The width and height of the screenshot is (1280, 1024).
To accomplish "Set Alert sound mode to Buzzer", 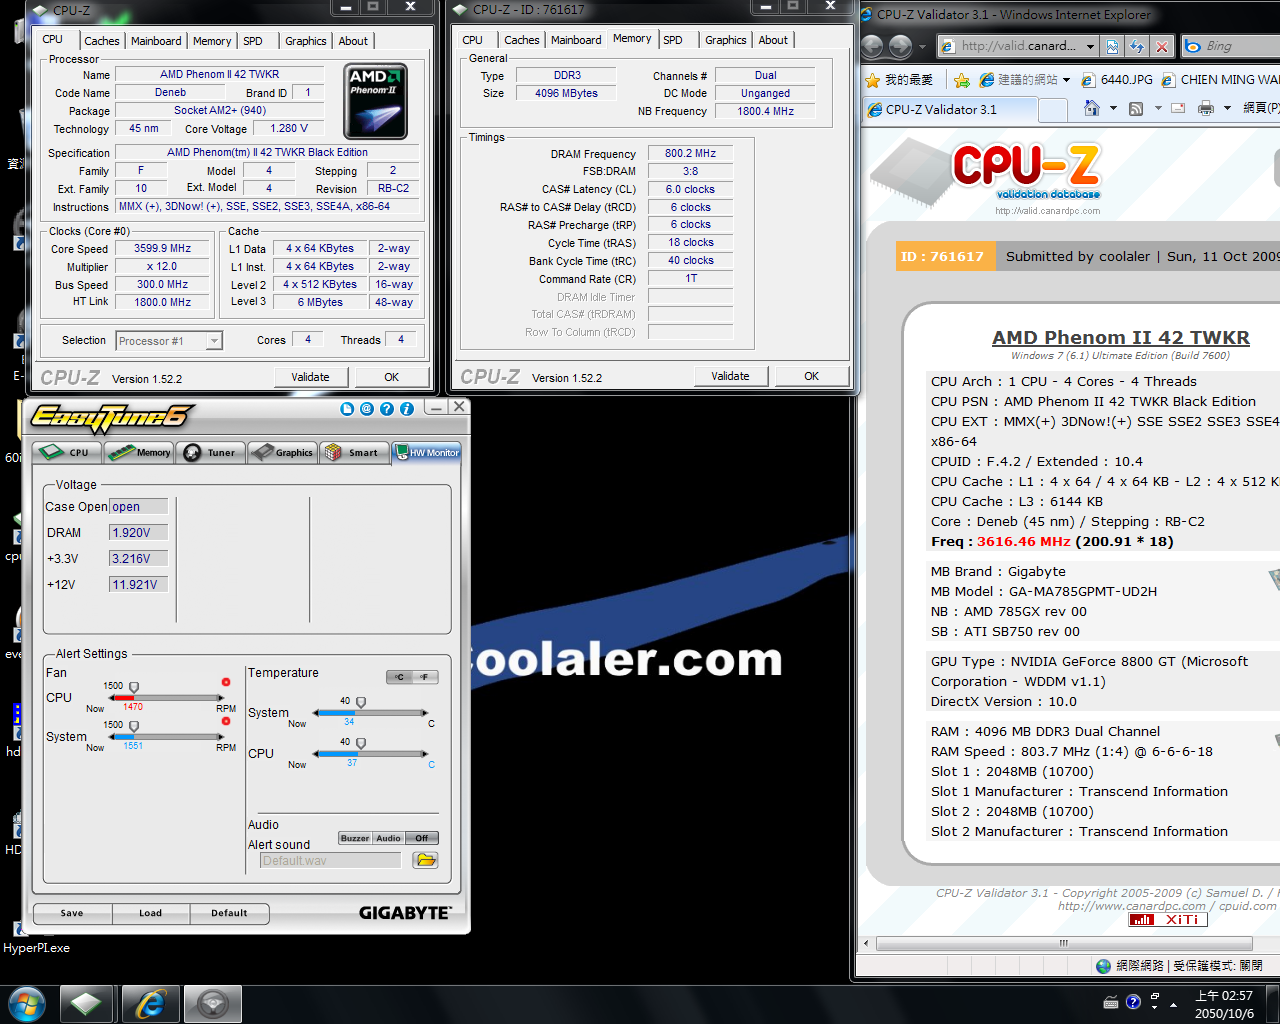I will [x=354, y=838].
